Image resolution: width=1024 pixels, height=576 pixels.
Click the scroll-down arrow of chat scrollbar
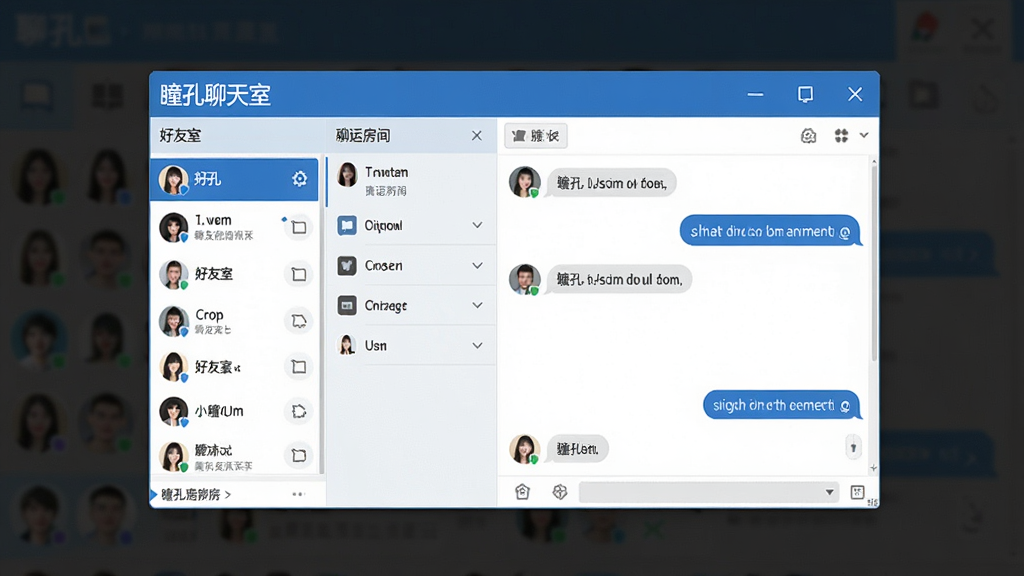[x=874, y=468]
